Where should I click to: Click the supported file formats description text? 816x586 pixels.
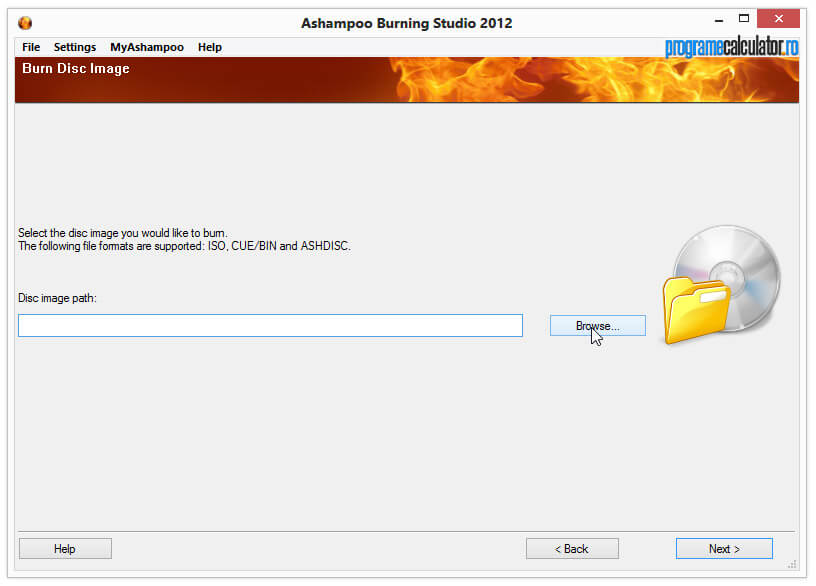pyautogui.click(x=184, y=246)
